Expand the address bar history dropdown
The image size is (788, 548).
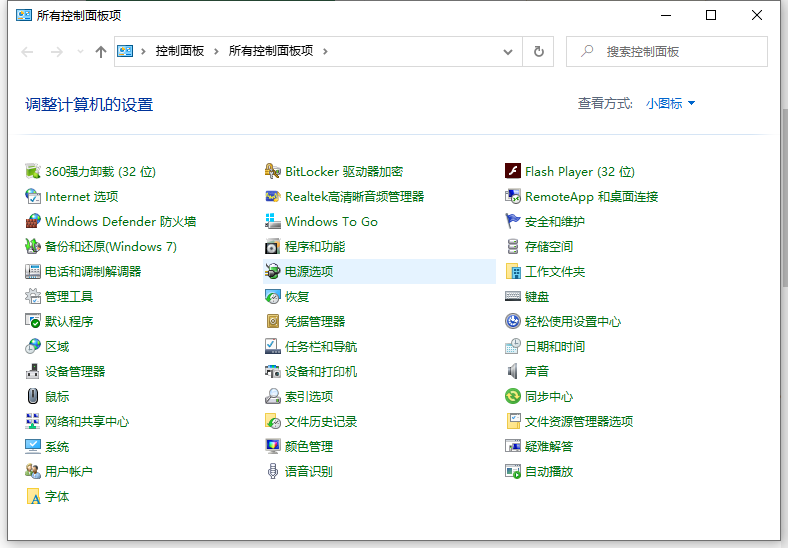pyautogui.click(x=508, y=52)
